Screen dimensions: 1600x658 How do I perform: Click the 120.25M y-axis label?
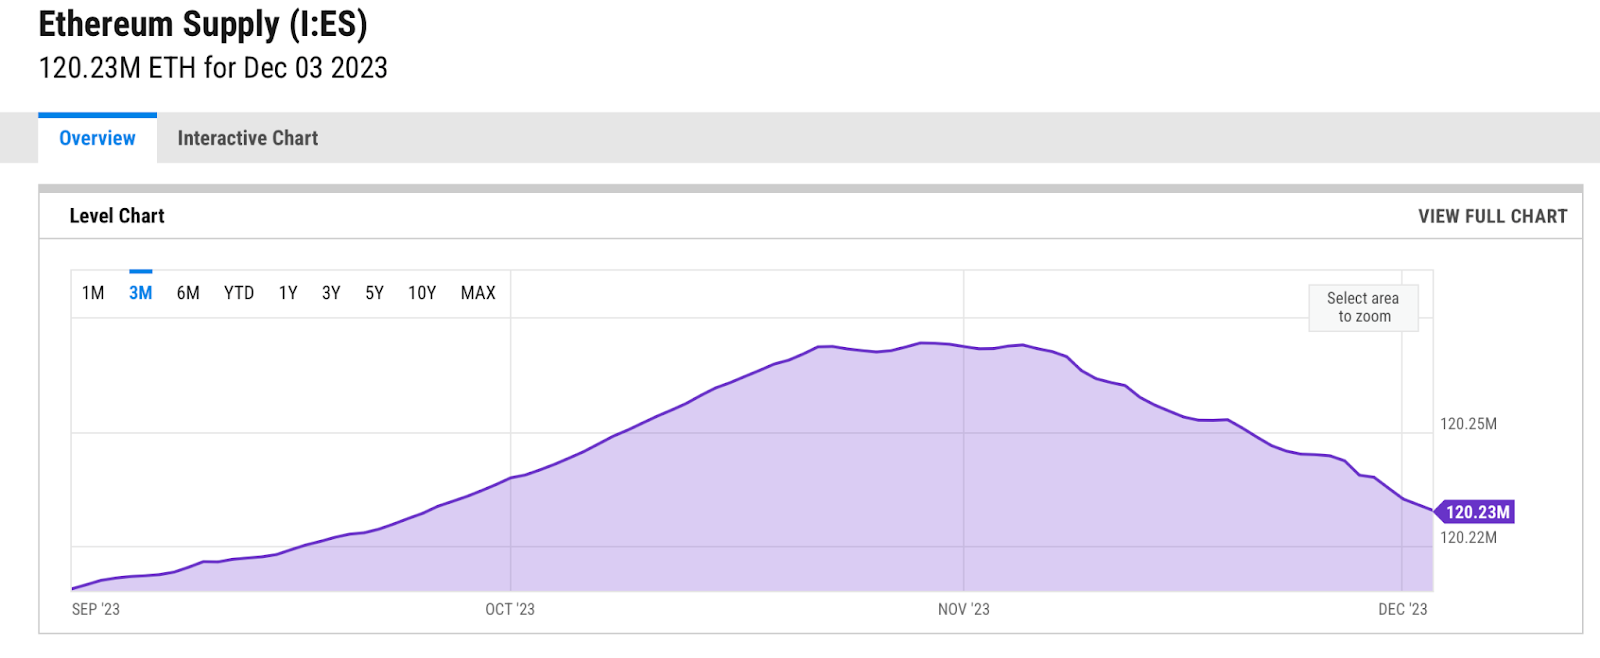1468,424
